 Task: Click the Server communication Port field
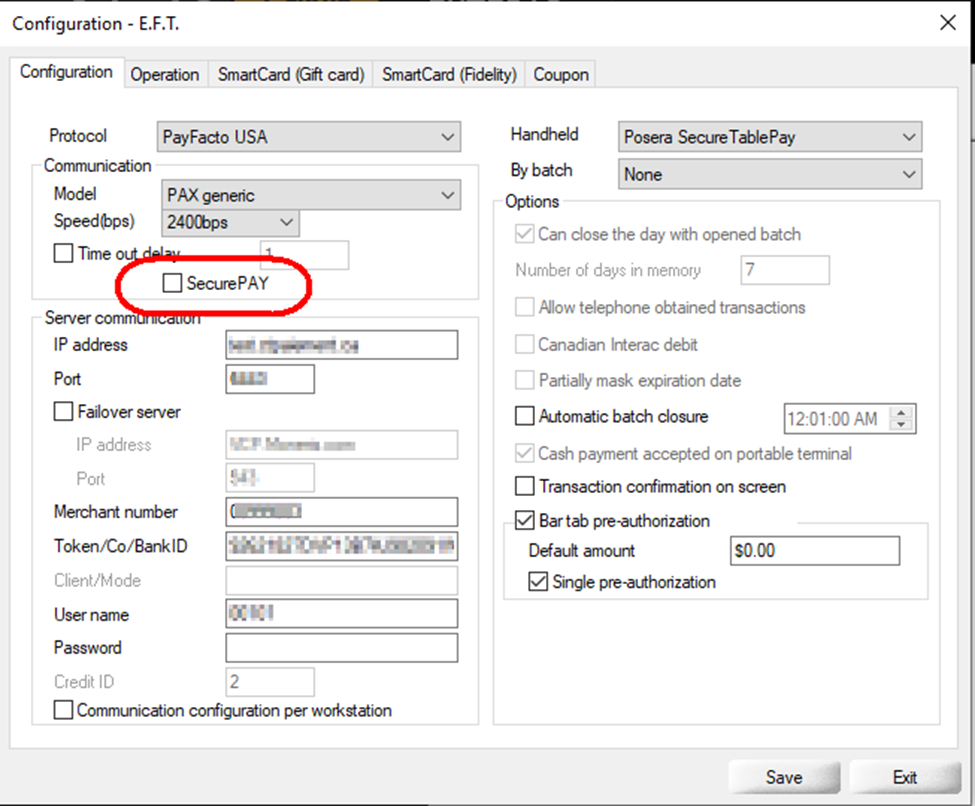pos(270,379)
